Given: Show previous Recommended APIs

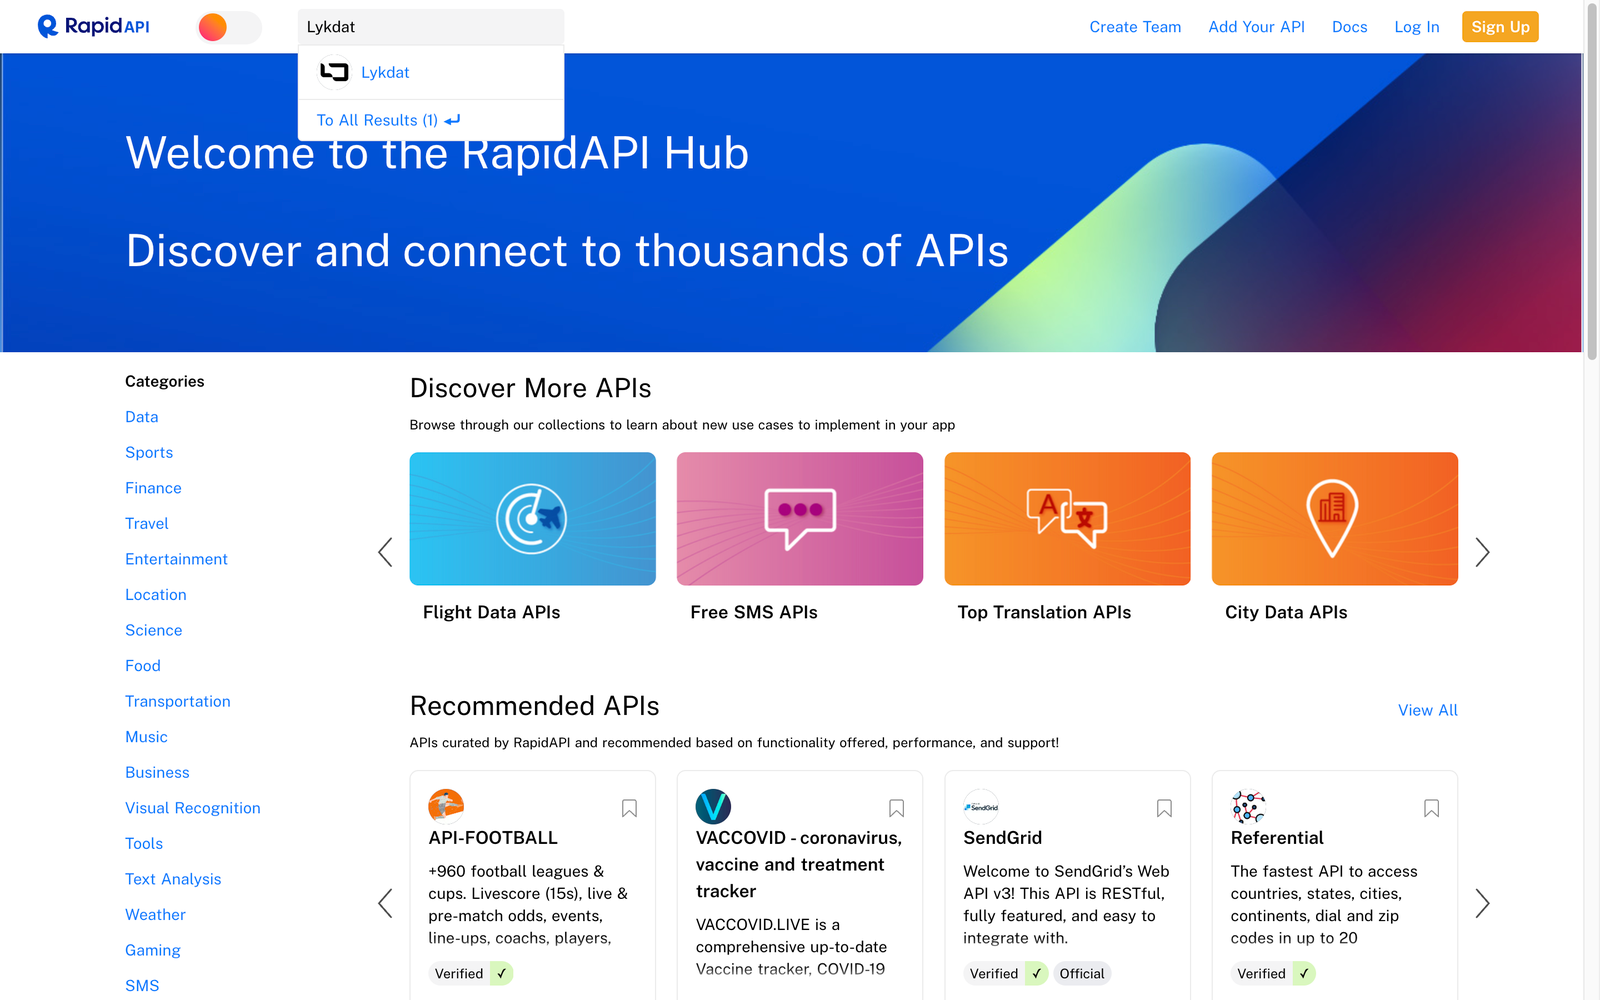Looking at the screenshot, I should pos(385,903).
